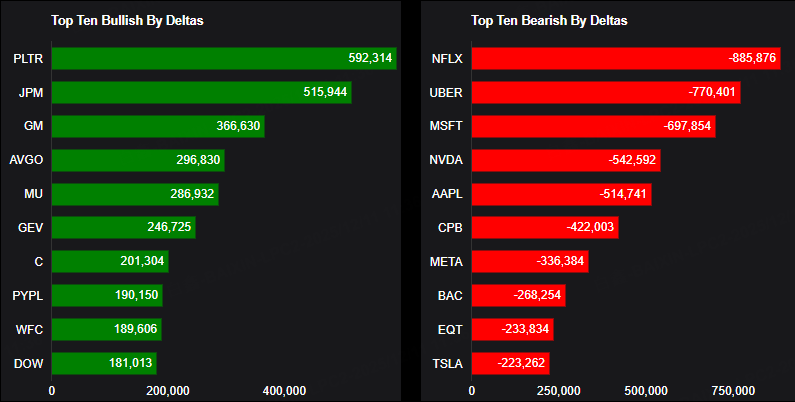Select the GEV green bar
The height and width of the screenshot is (402, 795).
click(123, 228)
